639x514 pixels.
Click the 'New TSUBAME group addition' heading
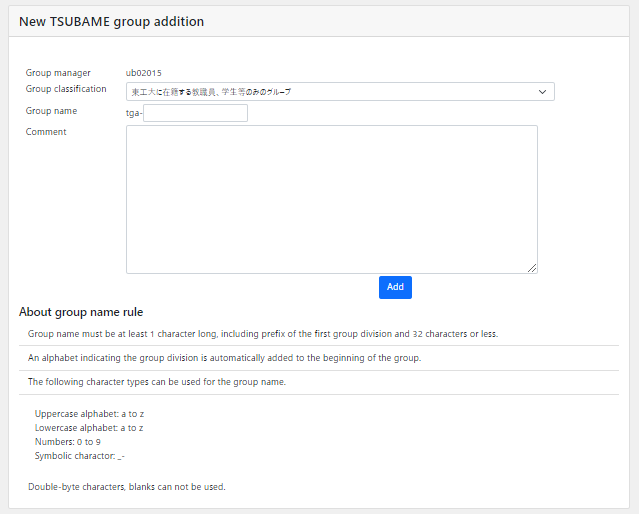tap(111, 22)
